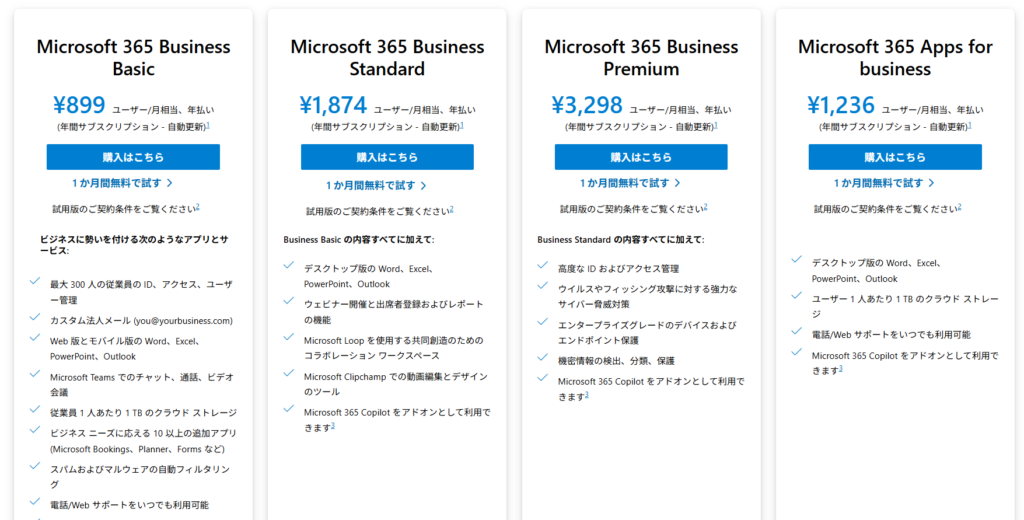The width and height of the screenshot is (1024, 520).
Task: Click checkmark icon beside カスタム法人メール
Action: [x=35, y=317]
